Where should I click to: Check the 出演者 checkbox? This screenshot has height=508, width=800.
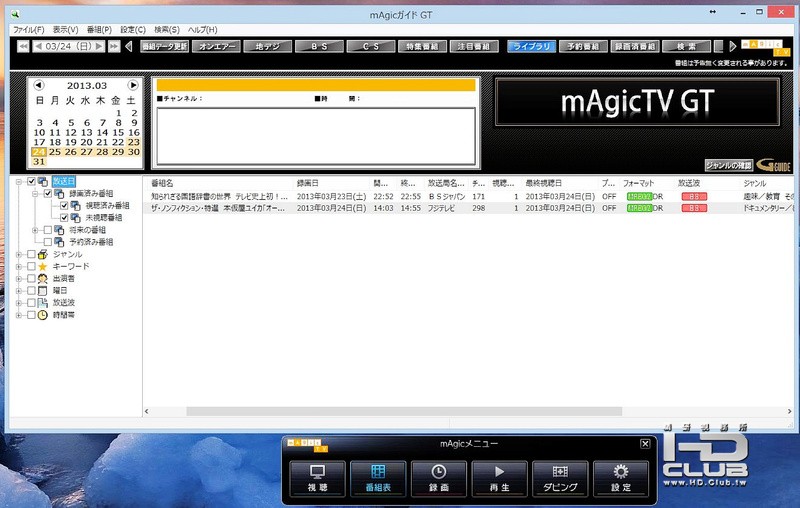point(32,278)
